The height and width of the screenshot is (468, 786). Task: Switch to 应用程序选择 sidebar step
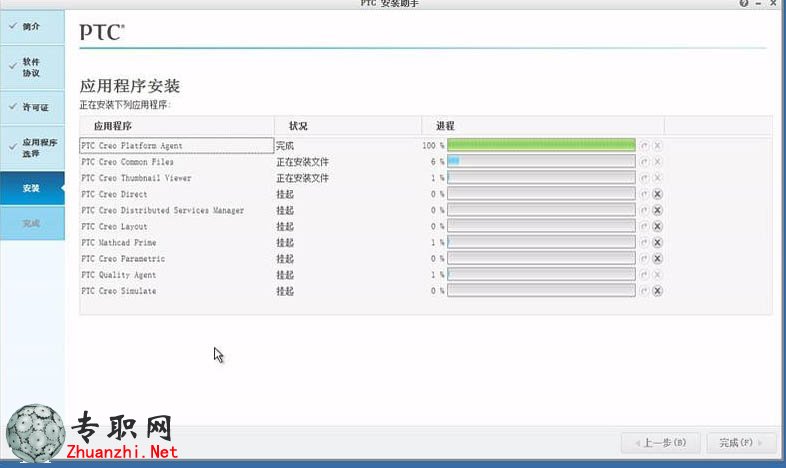tap(32, 148)
